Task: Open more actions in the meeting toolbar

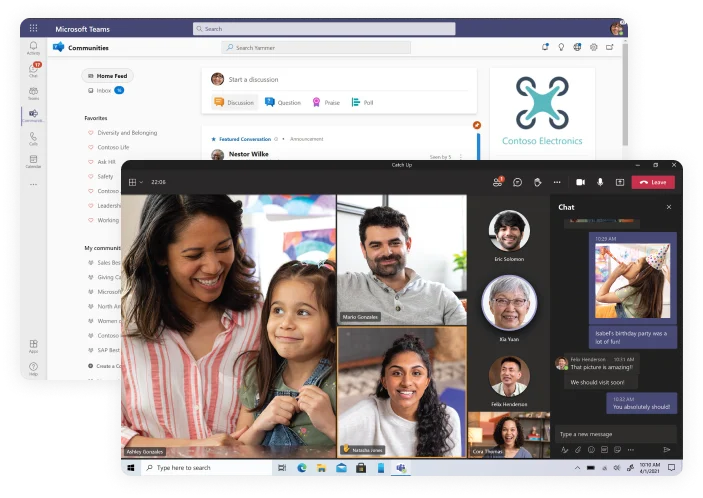Action: click(x=557, y=182)
